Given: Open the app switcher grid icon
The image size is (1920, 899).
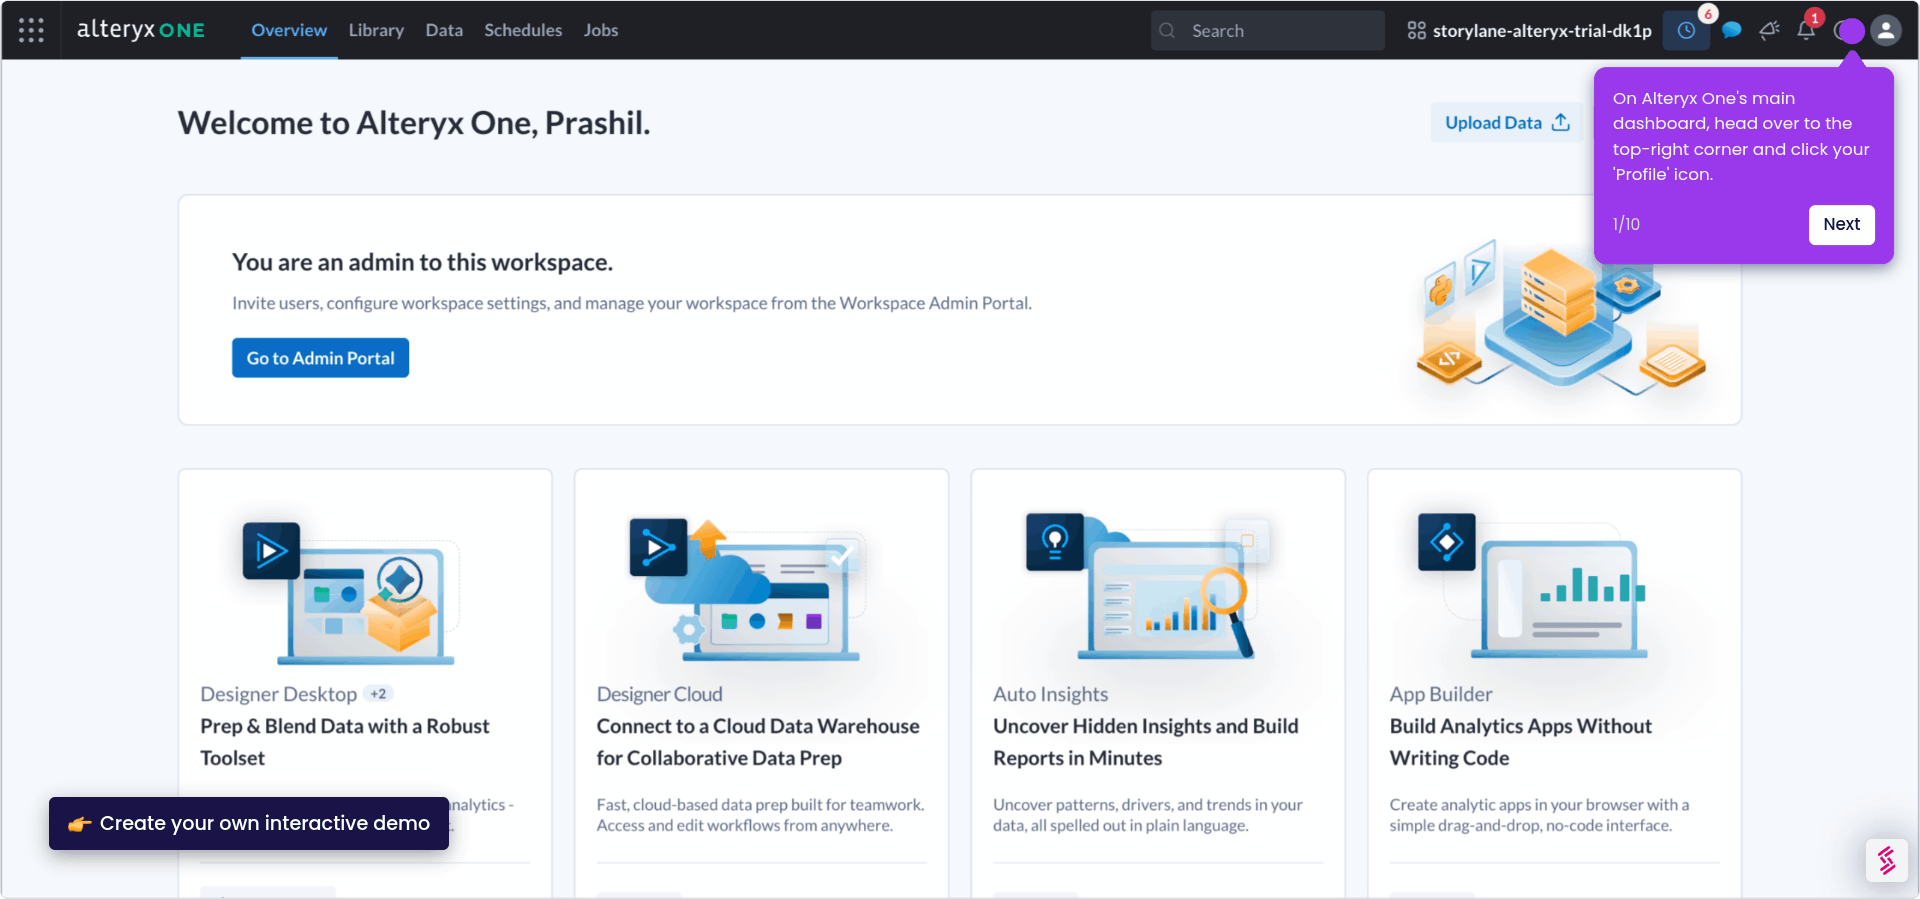Looking at the screenshot, I should coord(31,30).
